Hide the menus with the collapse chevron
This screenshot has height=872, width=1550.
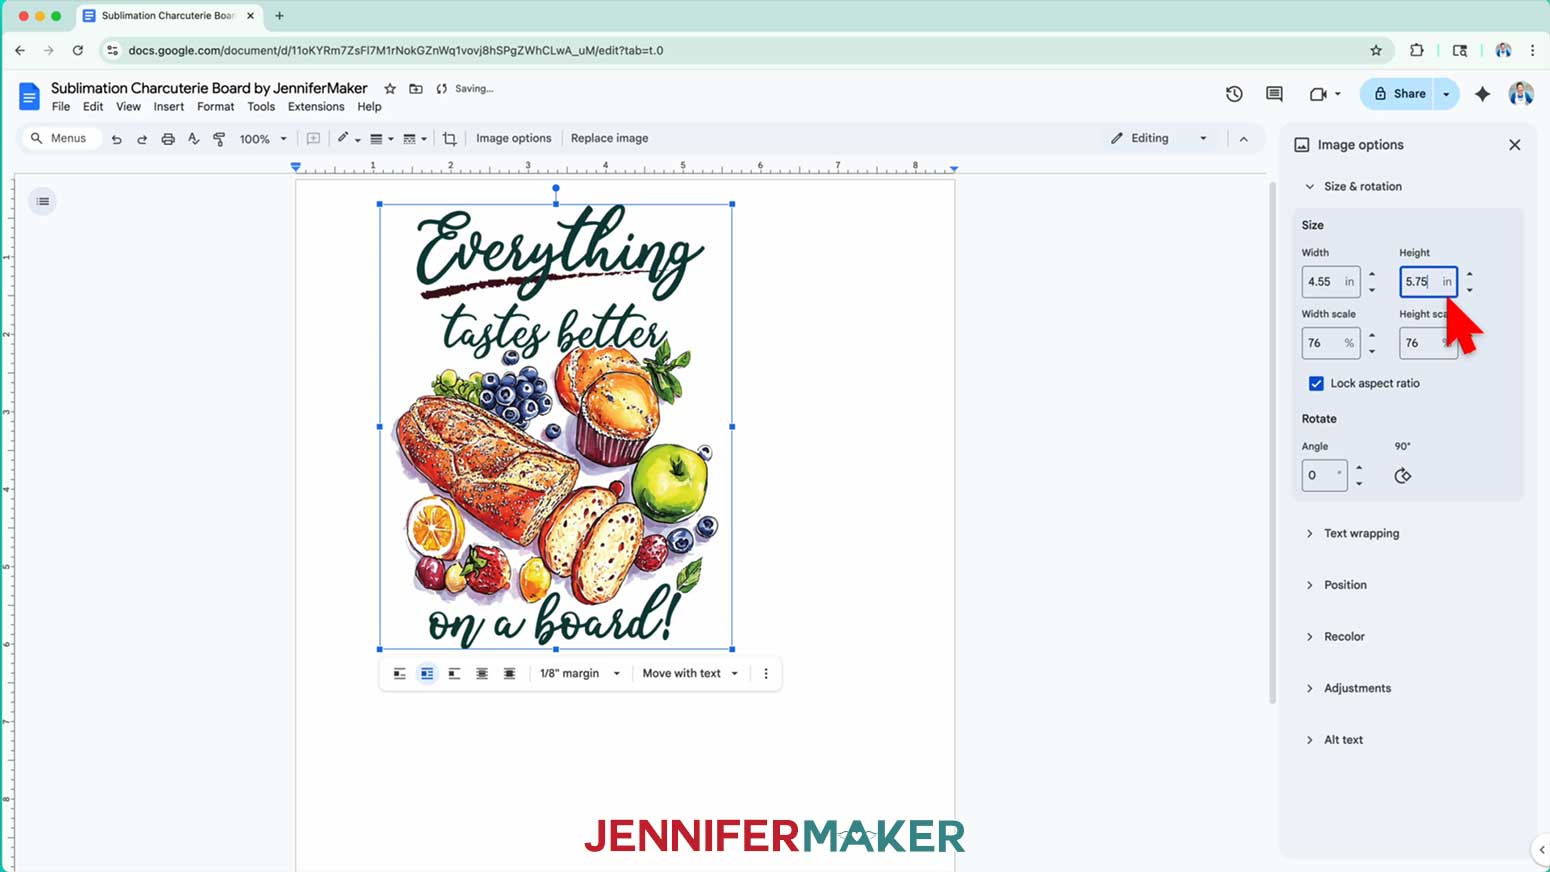click(1244, 139)
